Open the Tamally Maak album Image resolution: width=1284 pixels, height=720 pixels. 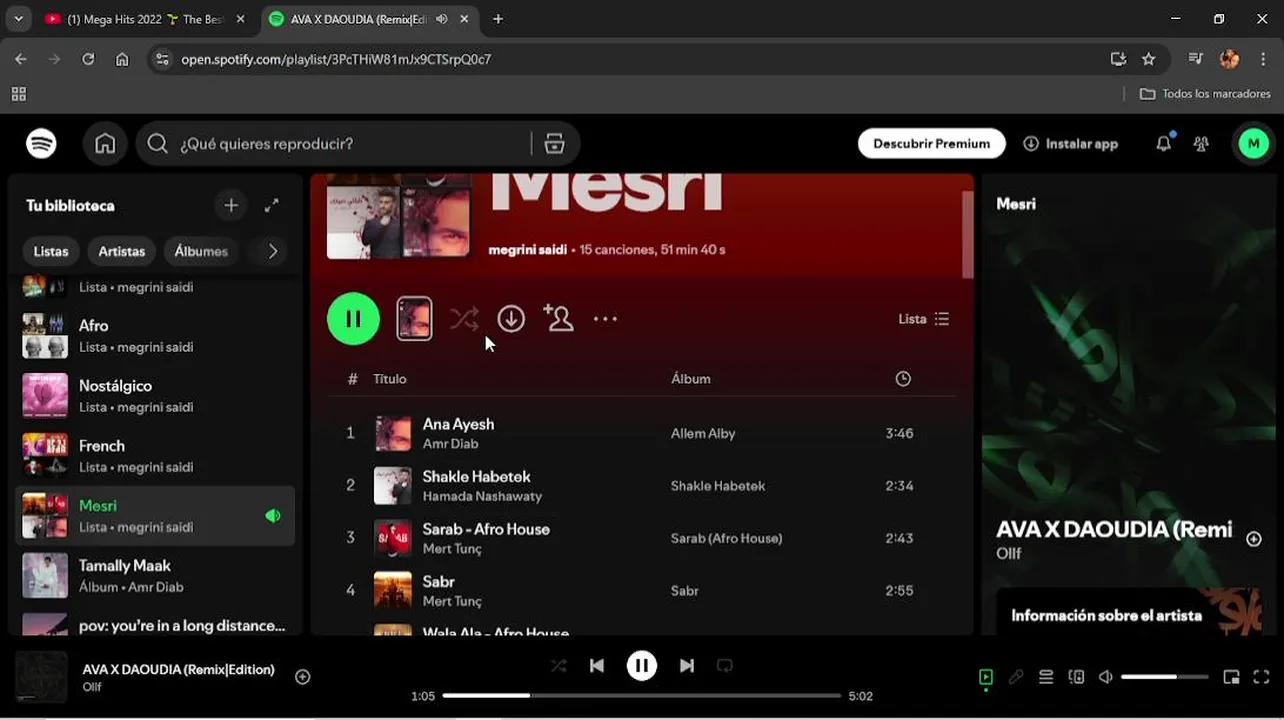(x=155, y=576)
